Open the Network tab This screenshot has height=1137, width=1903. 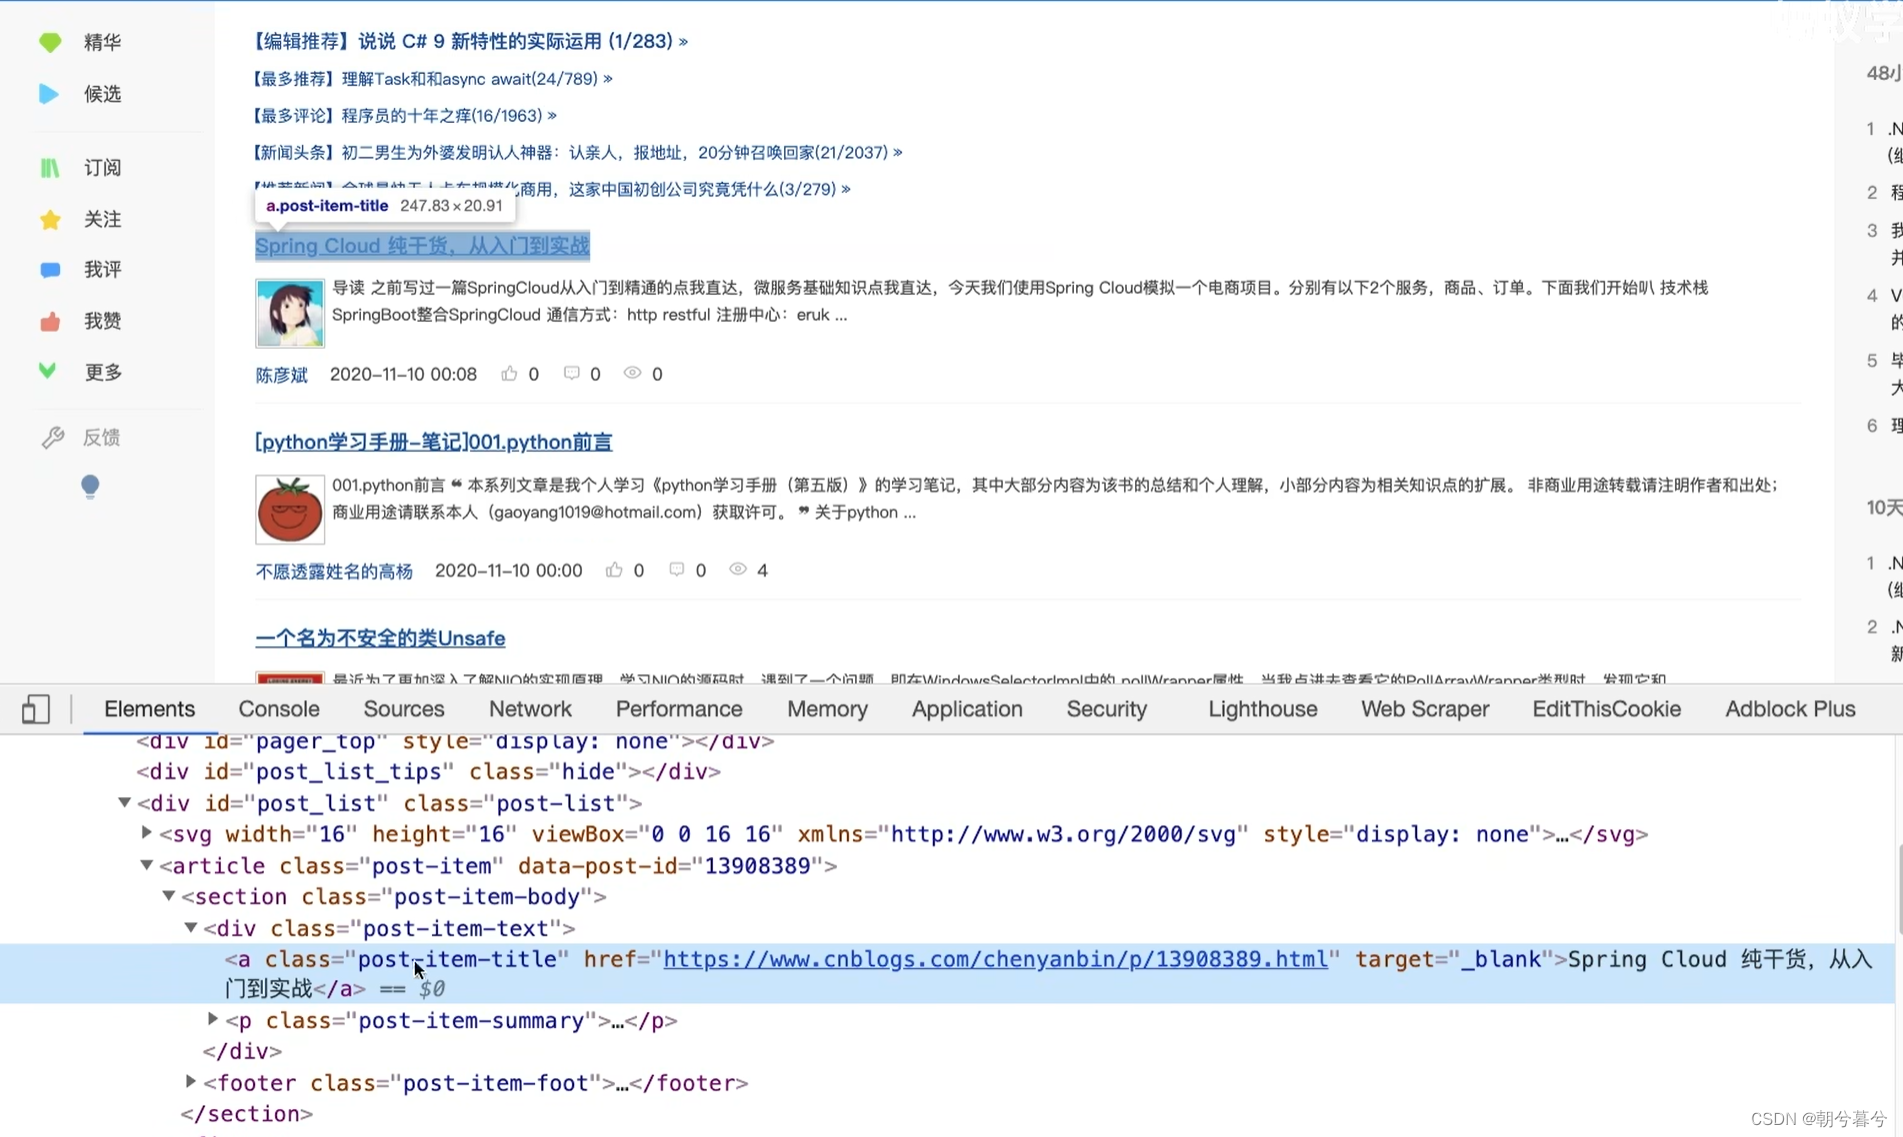530,709
